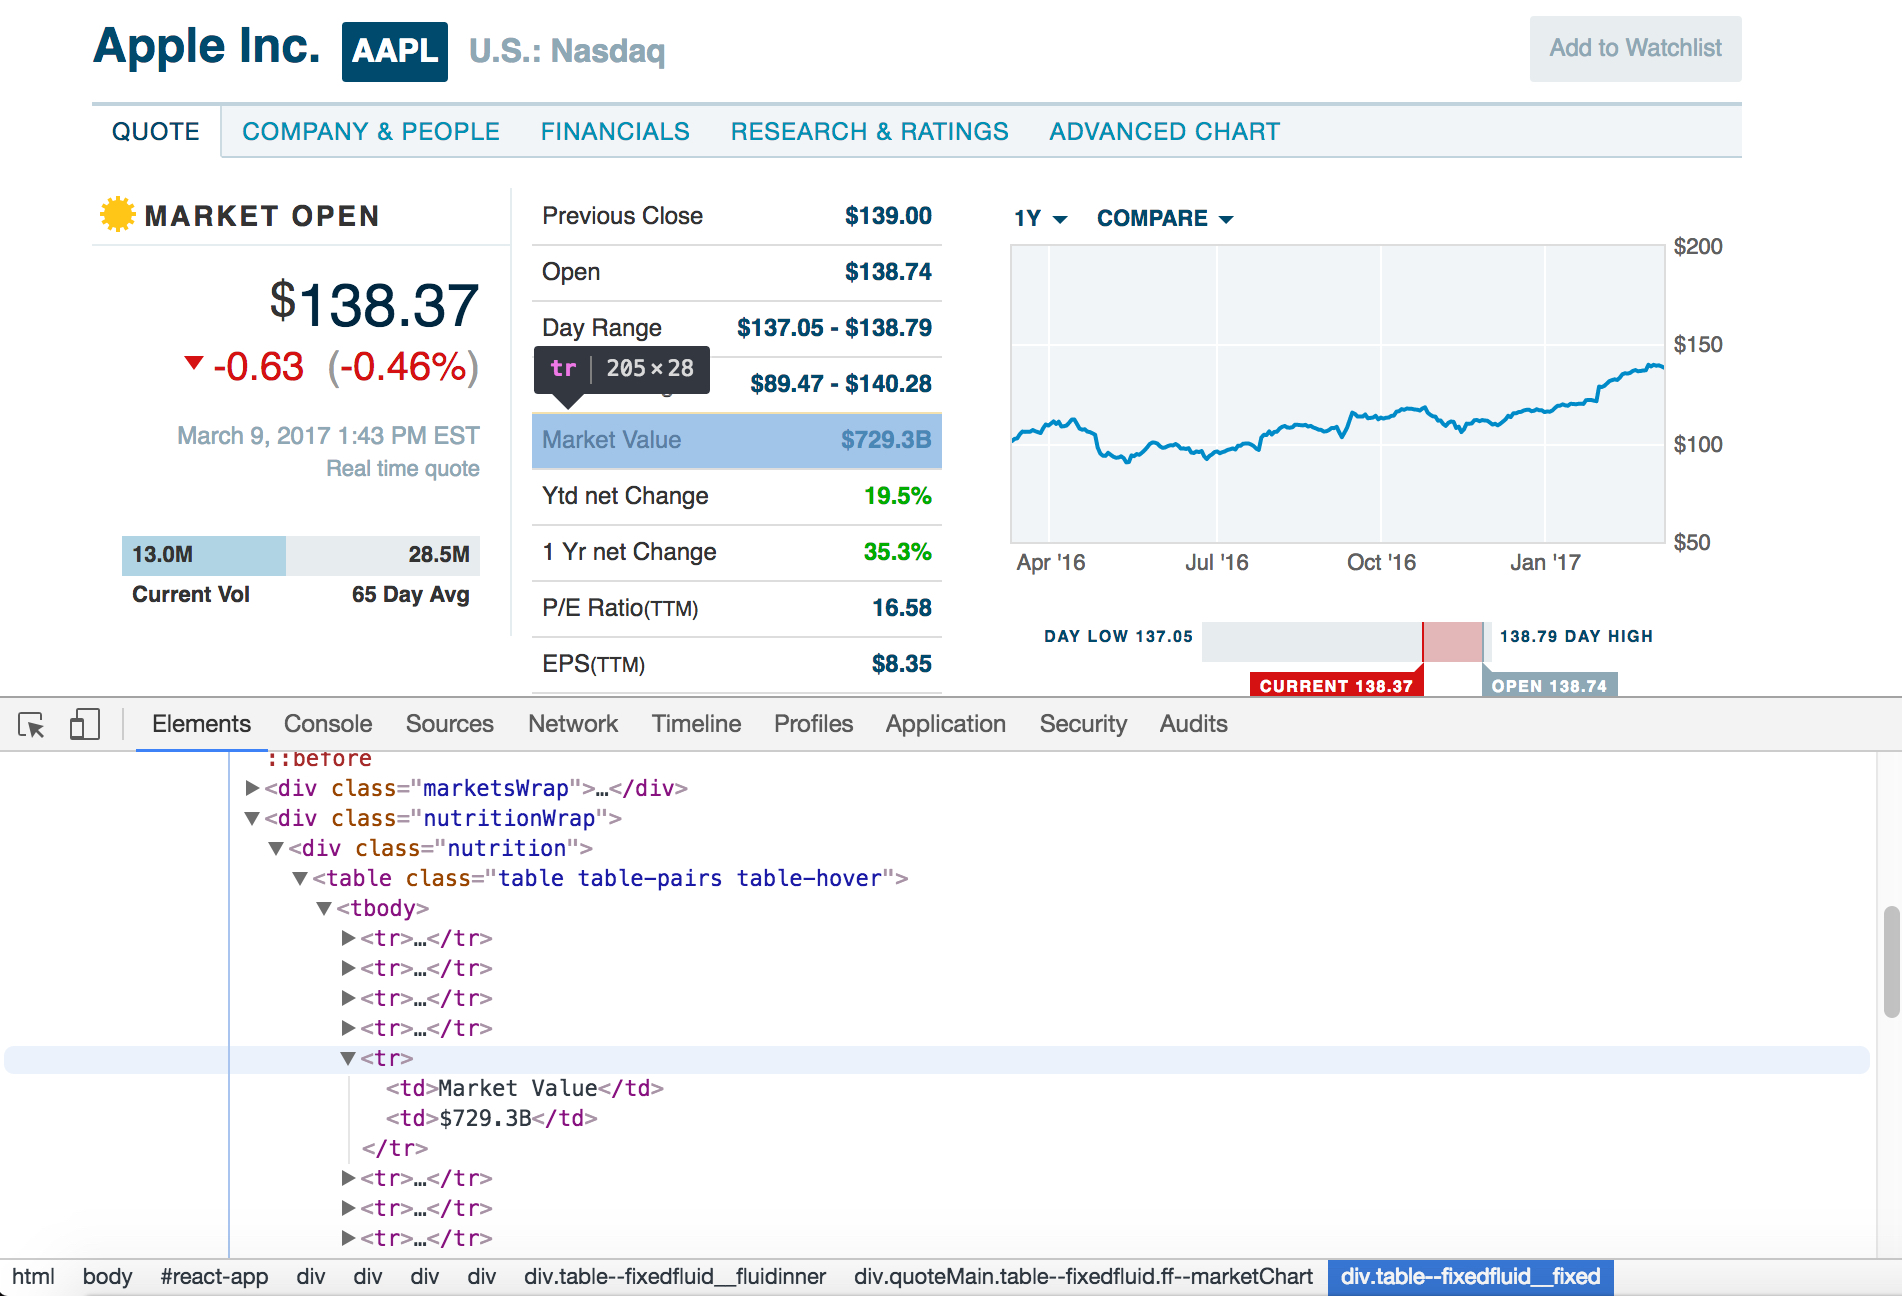This screenshot has width=1902, height=1296.
Task: Click the red down-arrow price change indicator
Action: click(x=194, y=362)
